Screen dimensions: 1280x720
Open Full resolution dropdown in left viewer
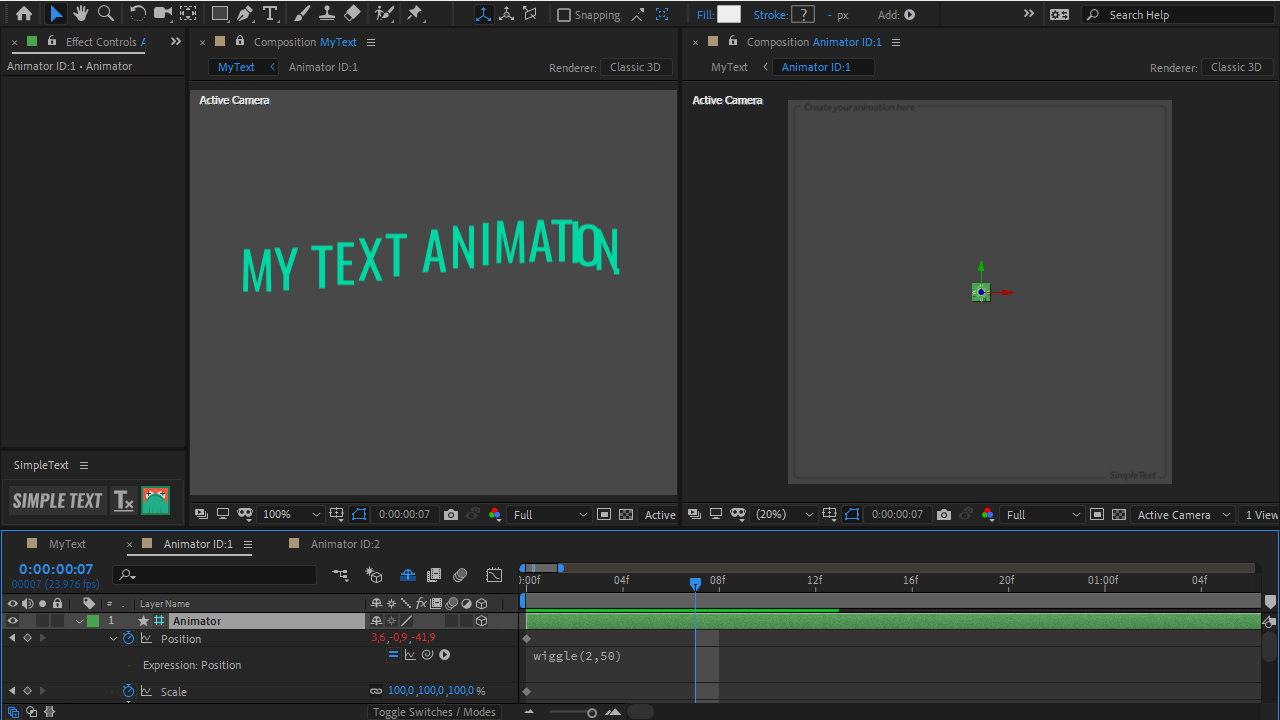pos(550,514)
